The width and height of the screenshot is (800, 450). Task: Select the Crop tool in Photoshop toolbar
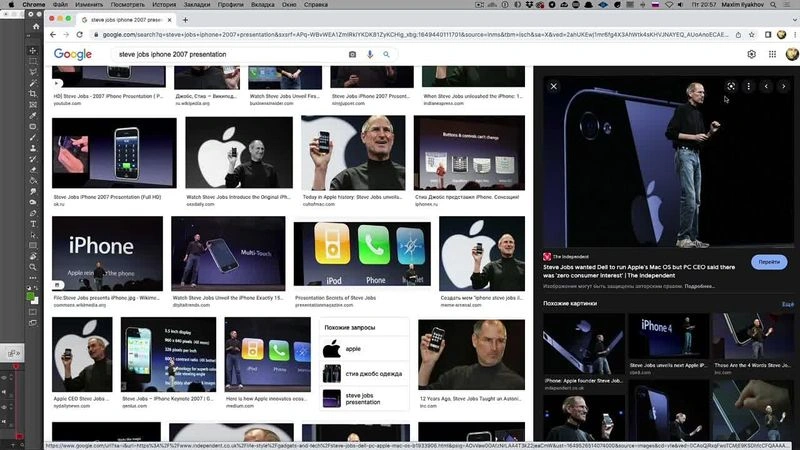33,94
